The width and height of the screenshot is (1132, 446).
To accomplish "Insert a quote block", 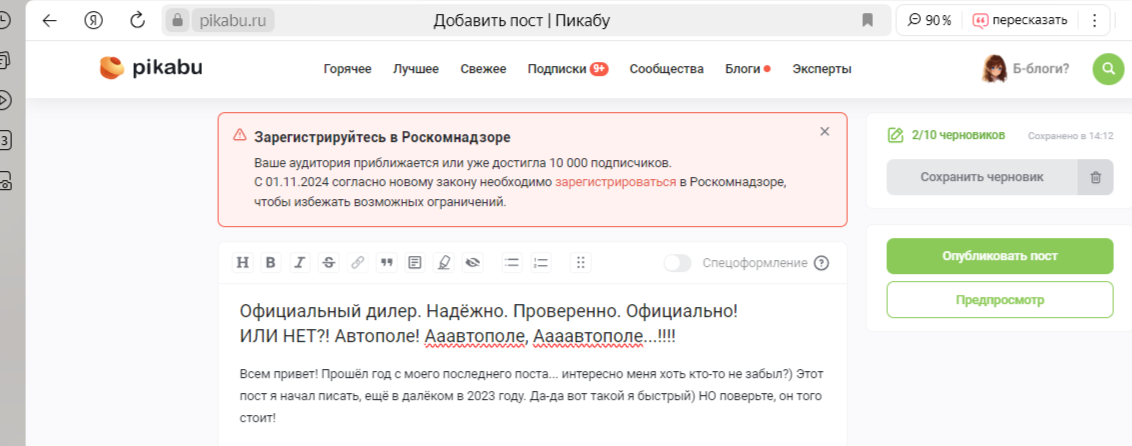I will (x=386, y=263).
